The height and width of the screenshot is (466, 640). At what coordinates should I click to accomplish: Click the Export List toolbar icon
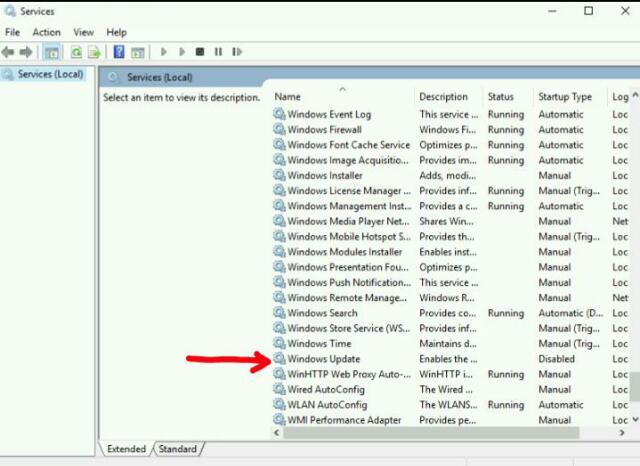(94, 52)
